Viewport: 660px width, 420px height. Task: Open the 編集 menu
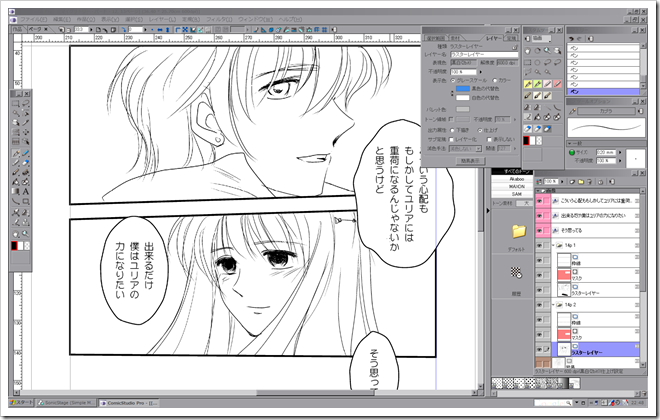[x=62, y=19]
